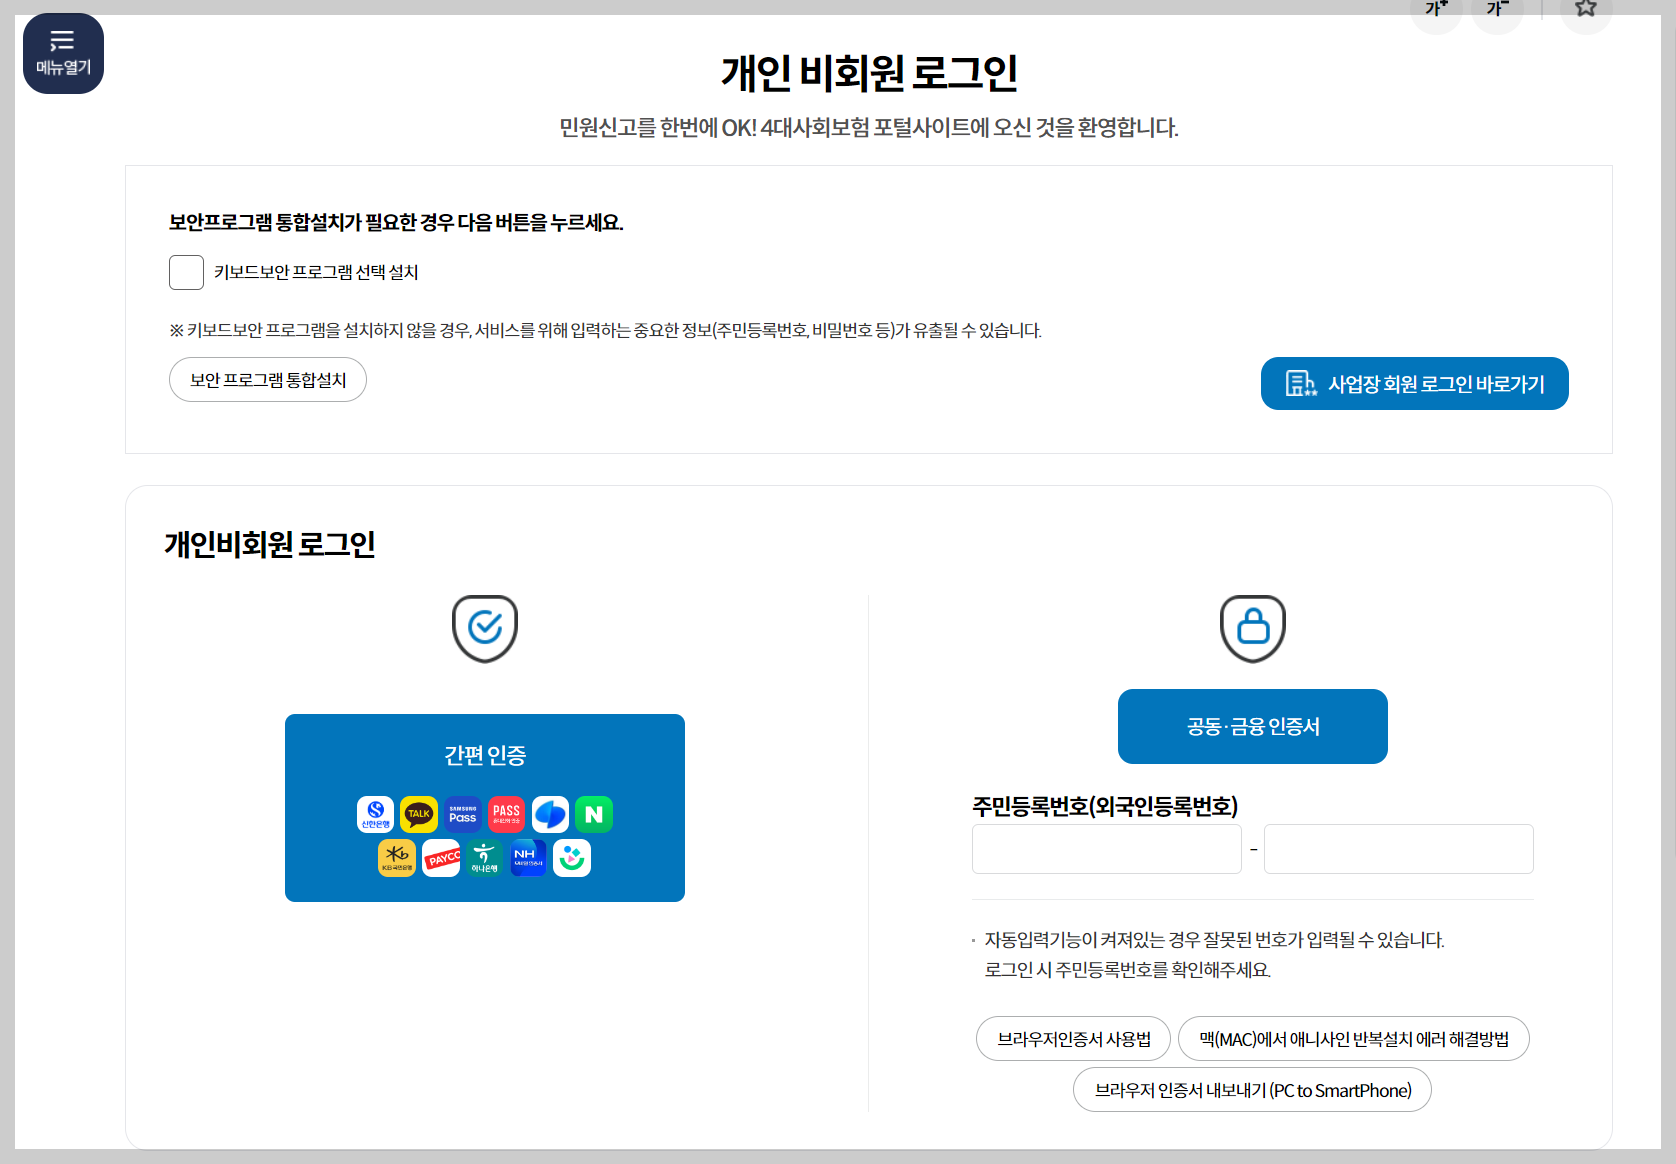Select the Naver authentication icon
The image size is (1676, 1164).
click(x=594, y=814)
